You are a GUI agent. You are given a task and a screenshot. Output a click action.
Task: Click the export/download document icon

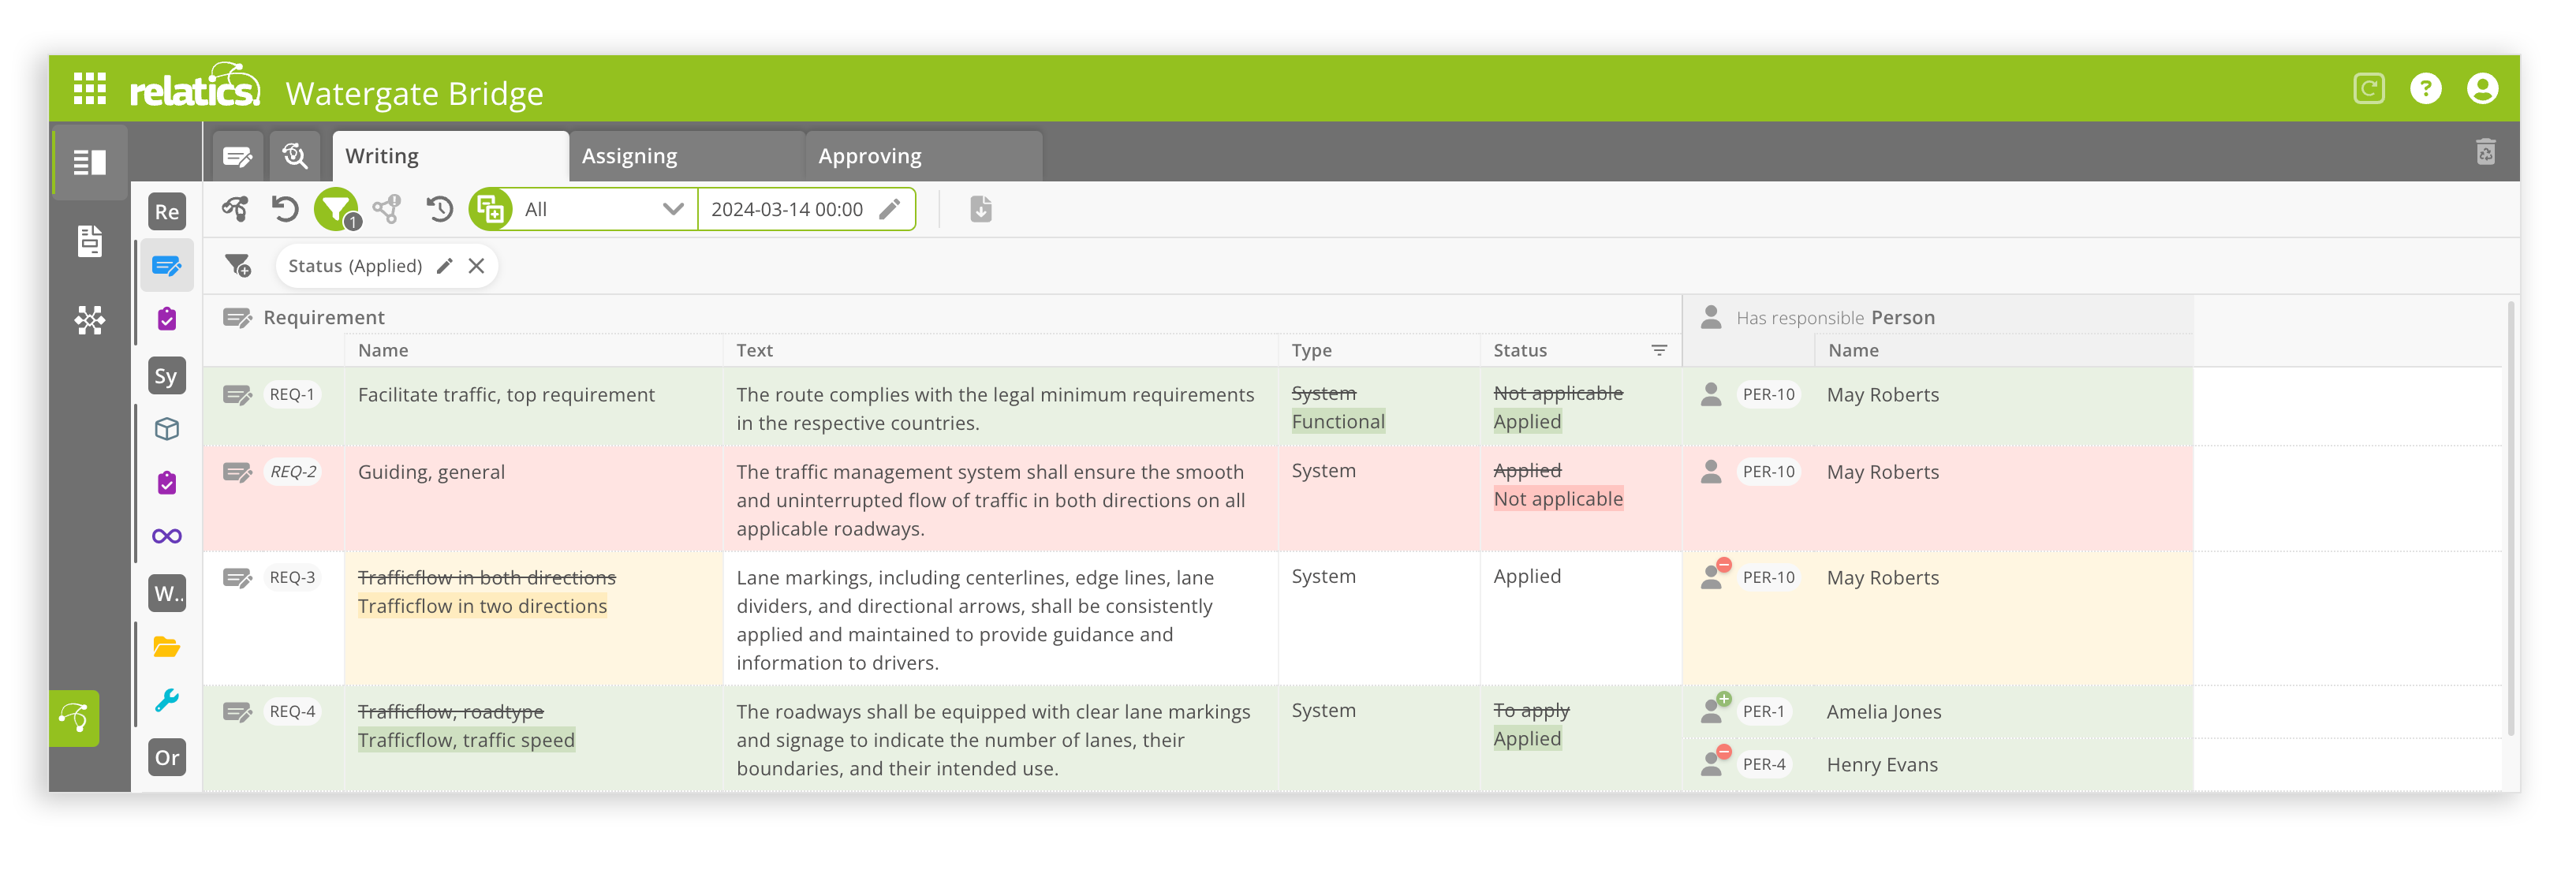(x=980, y=209)
